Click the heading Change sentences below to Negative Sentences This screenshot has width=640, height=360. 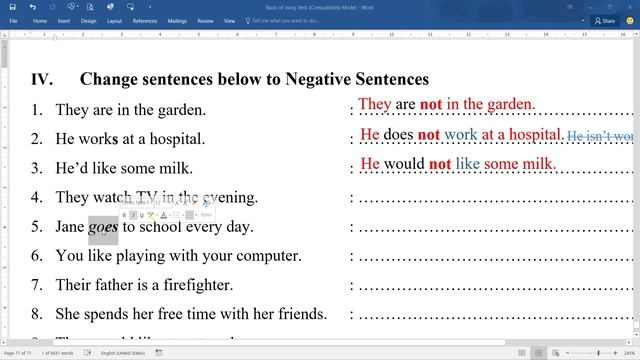[254, 79]
